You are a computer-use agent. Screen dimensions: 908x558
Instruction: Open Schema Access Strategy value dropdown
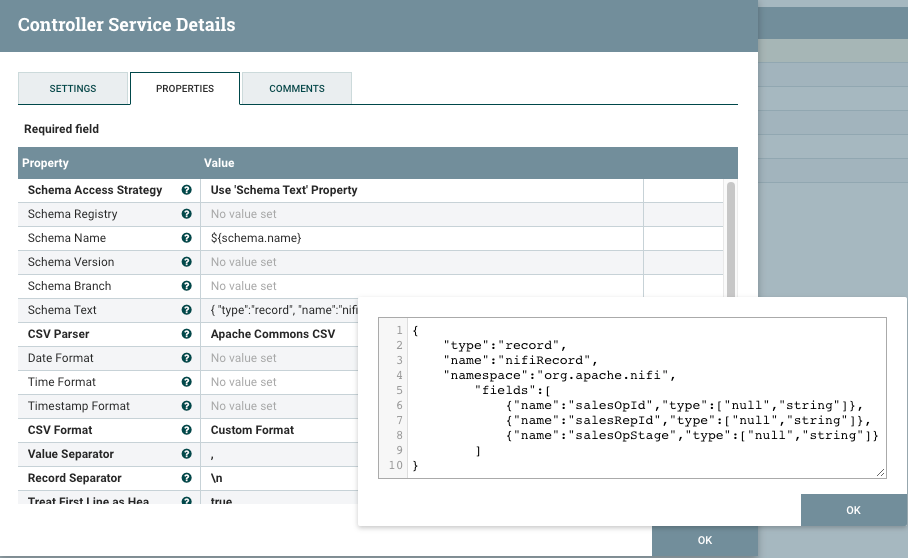pos(421,190)
